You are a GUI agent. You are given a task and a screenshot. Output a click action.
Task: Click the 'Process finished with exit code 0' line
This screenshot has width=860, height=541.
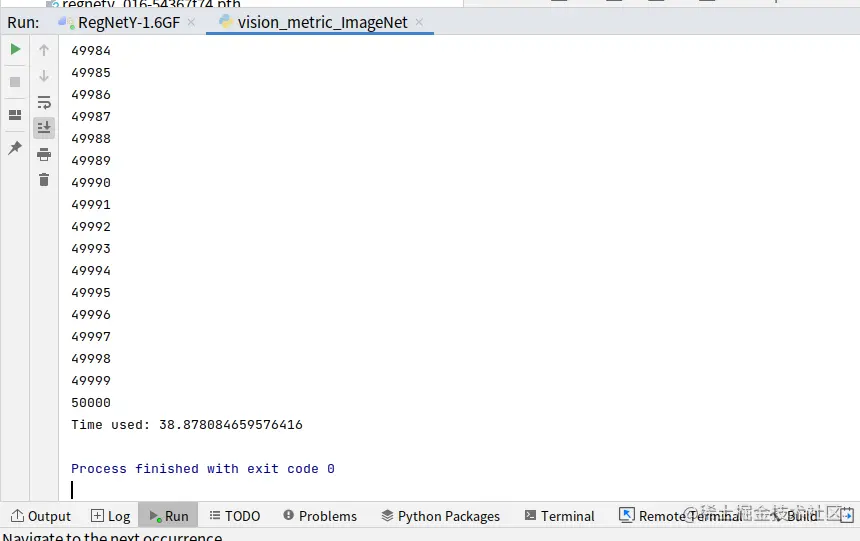point(203,469)
